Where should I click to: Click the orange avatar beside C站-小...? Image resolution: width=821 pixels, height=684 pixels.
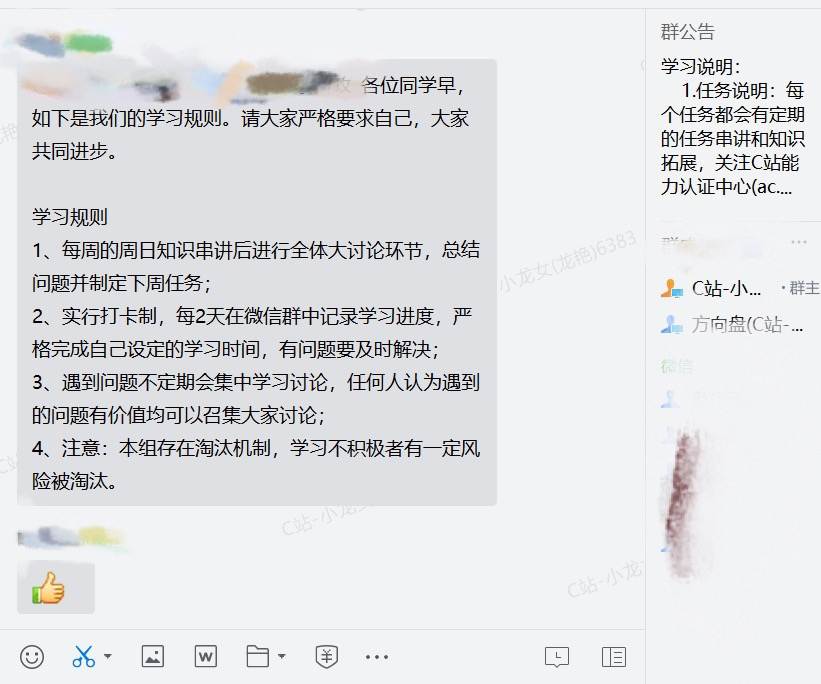672,289
